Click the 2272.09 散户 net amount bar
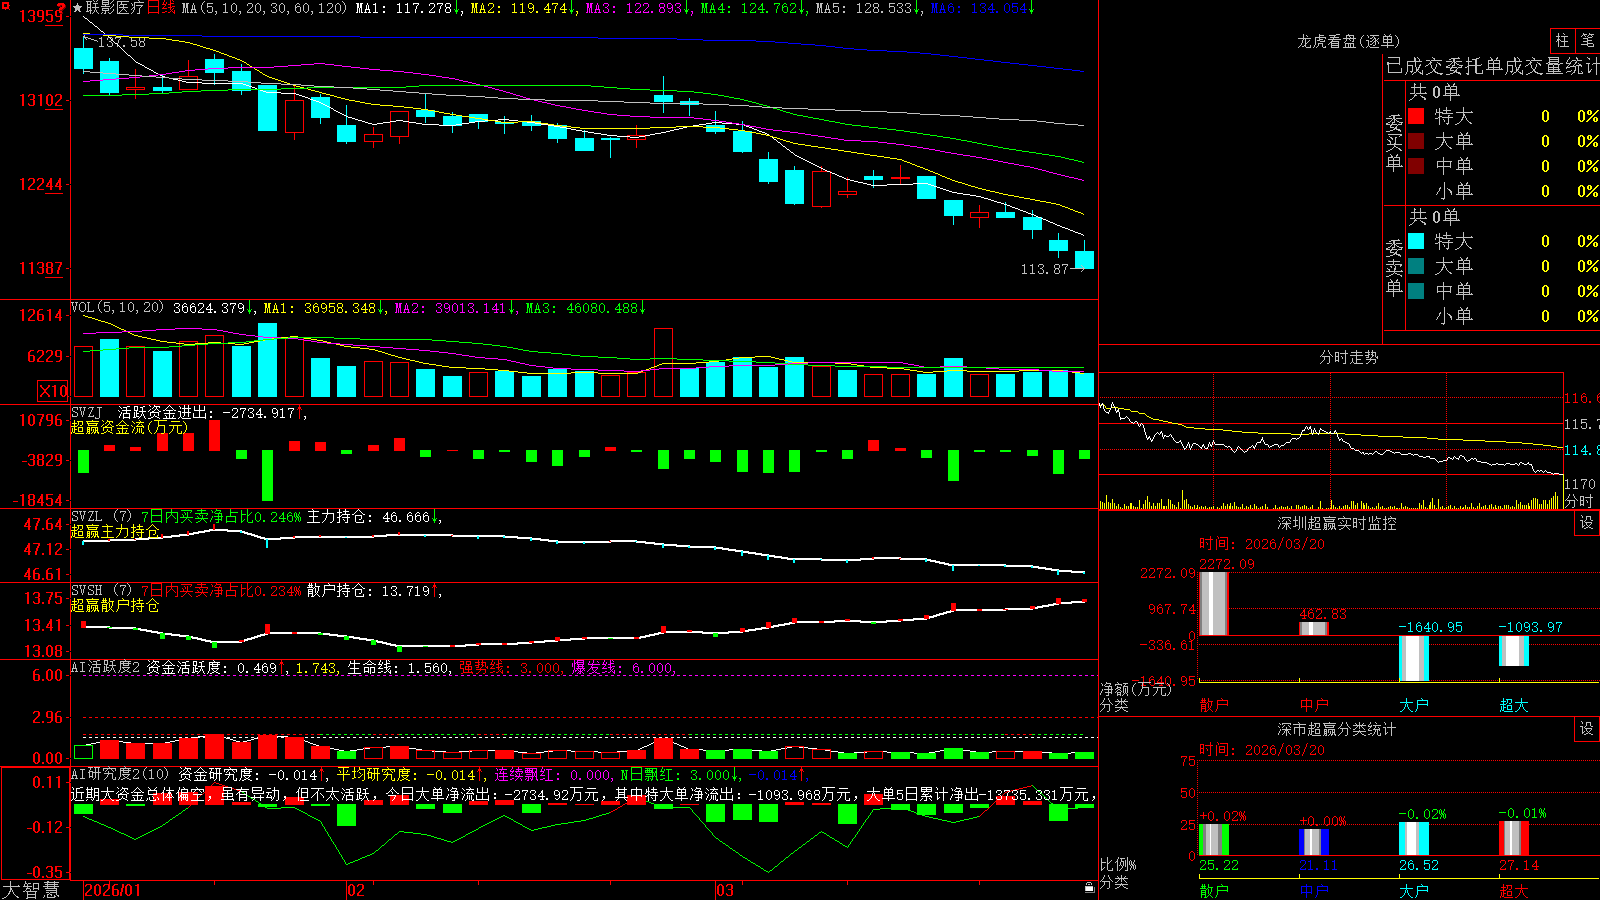 [x=1213, y=603]
